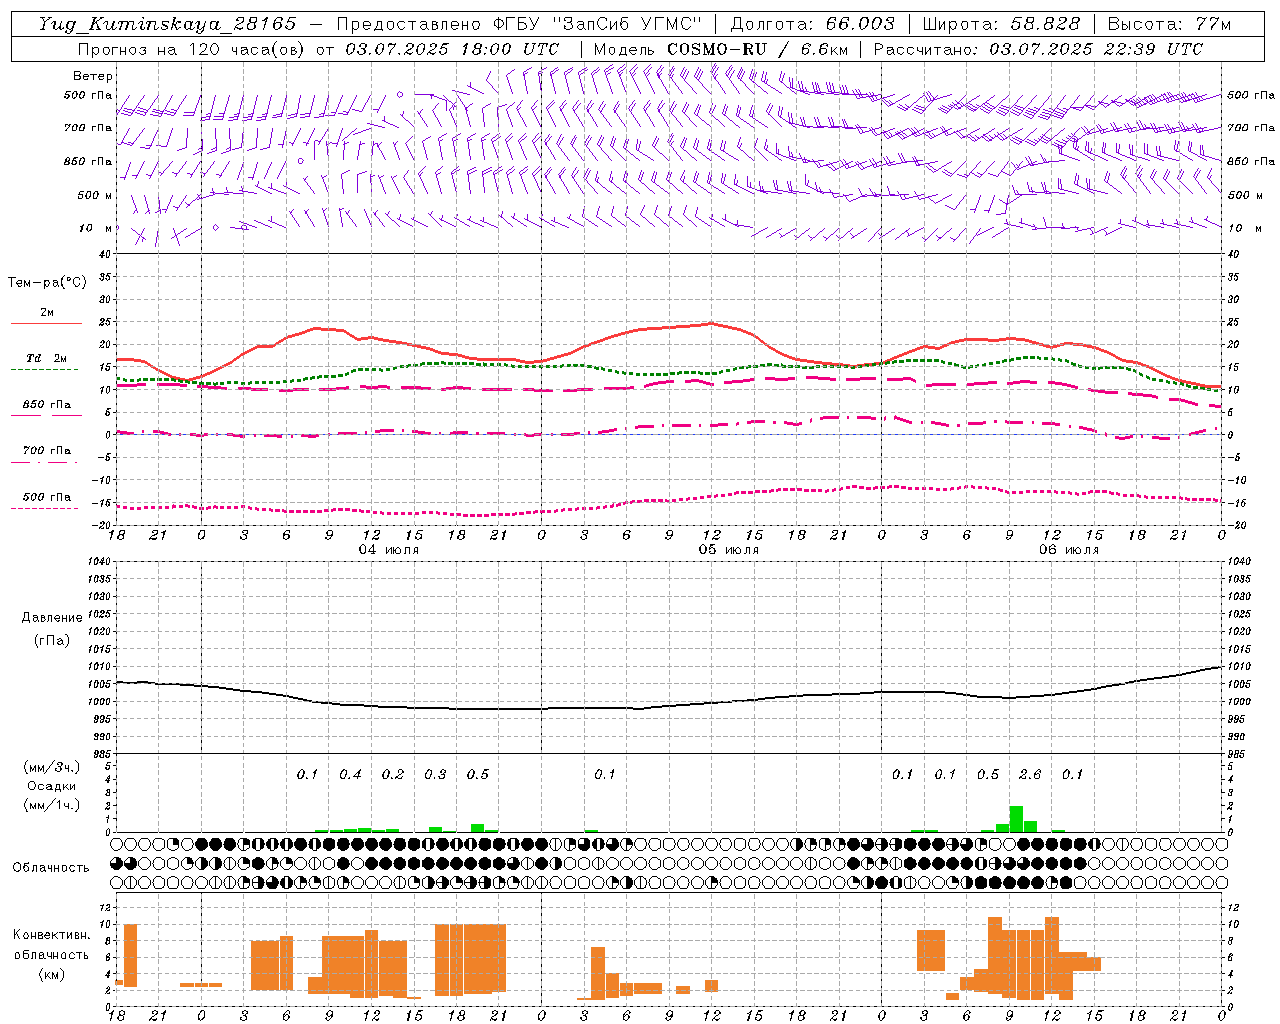The image size is (1280, 1024).
Task: Click the Ветер panel label
Action: (x=93, y=76)
